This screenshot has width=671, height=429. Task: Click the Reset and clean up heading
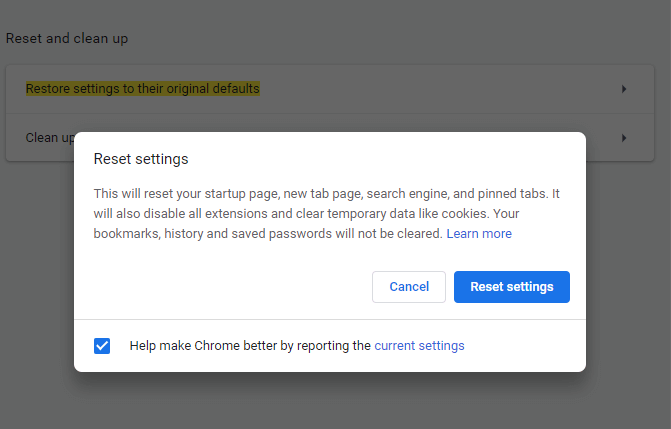coord(67,39)
